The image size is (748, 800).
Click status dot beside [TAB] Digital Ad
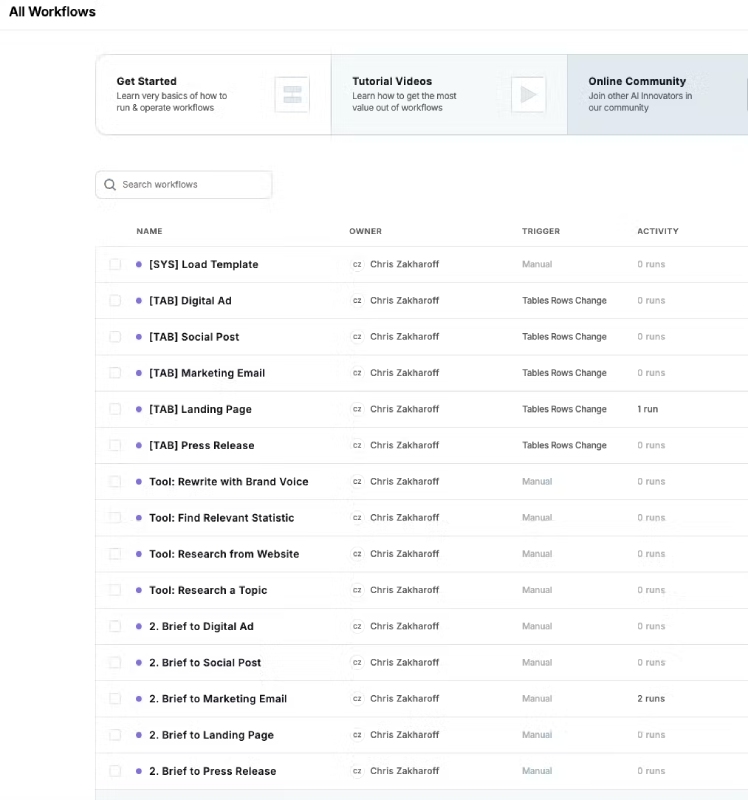click(139, 301)
